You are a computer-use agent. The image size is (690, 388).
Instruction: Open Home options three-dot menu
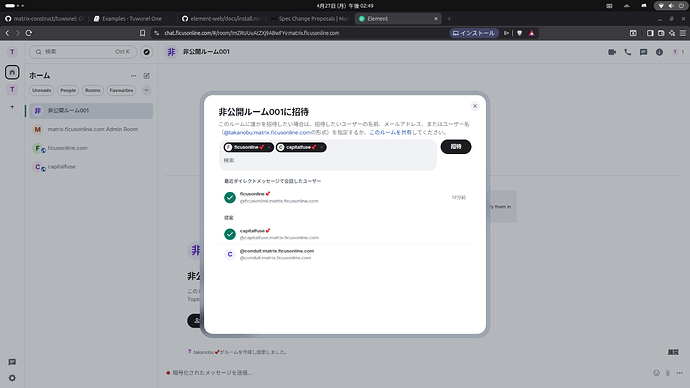point(133,76)
